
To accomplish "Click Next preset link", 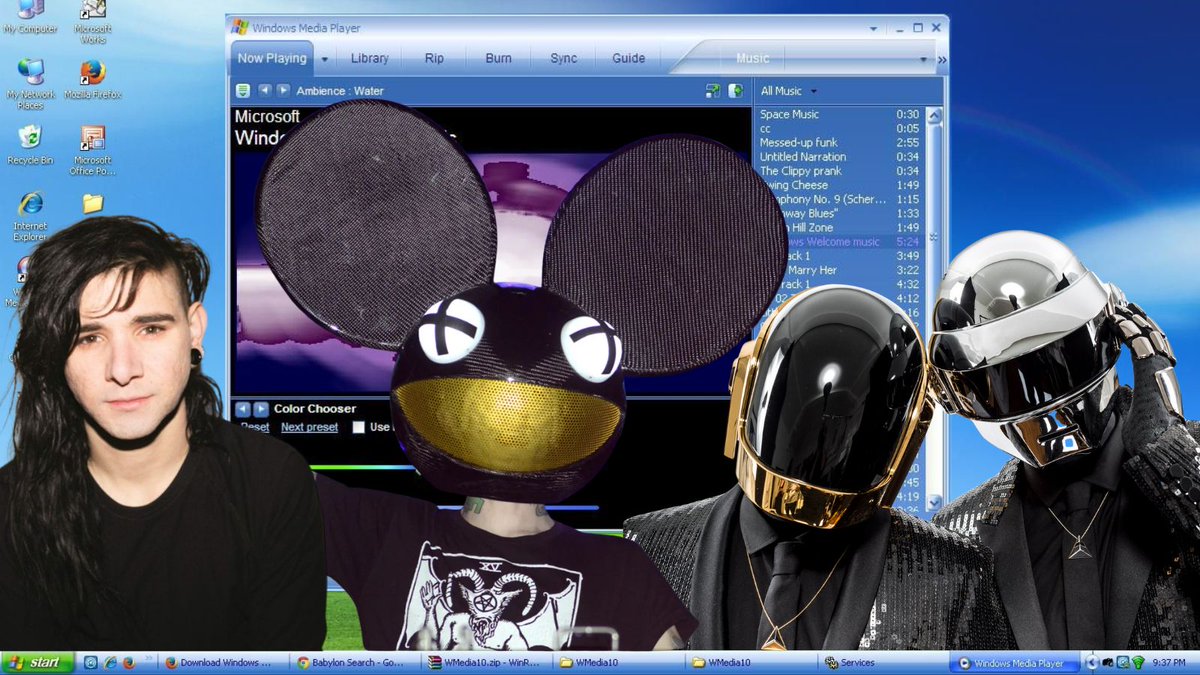I will click(x=309, y=427).
